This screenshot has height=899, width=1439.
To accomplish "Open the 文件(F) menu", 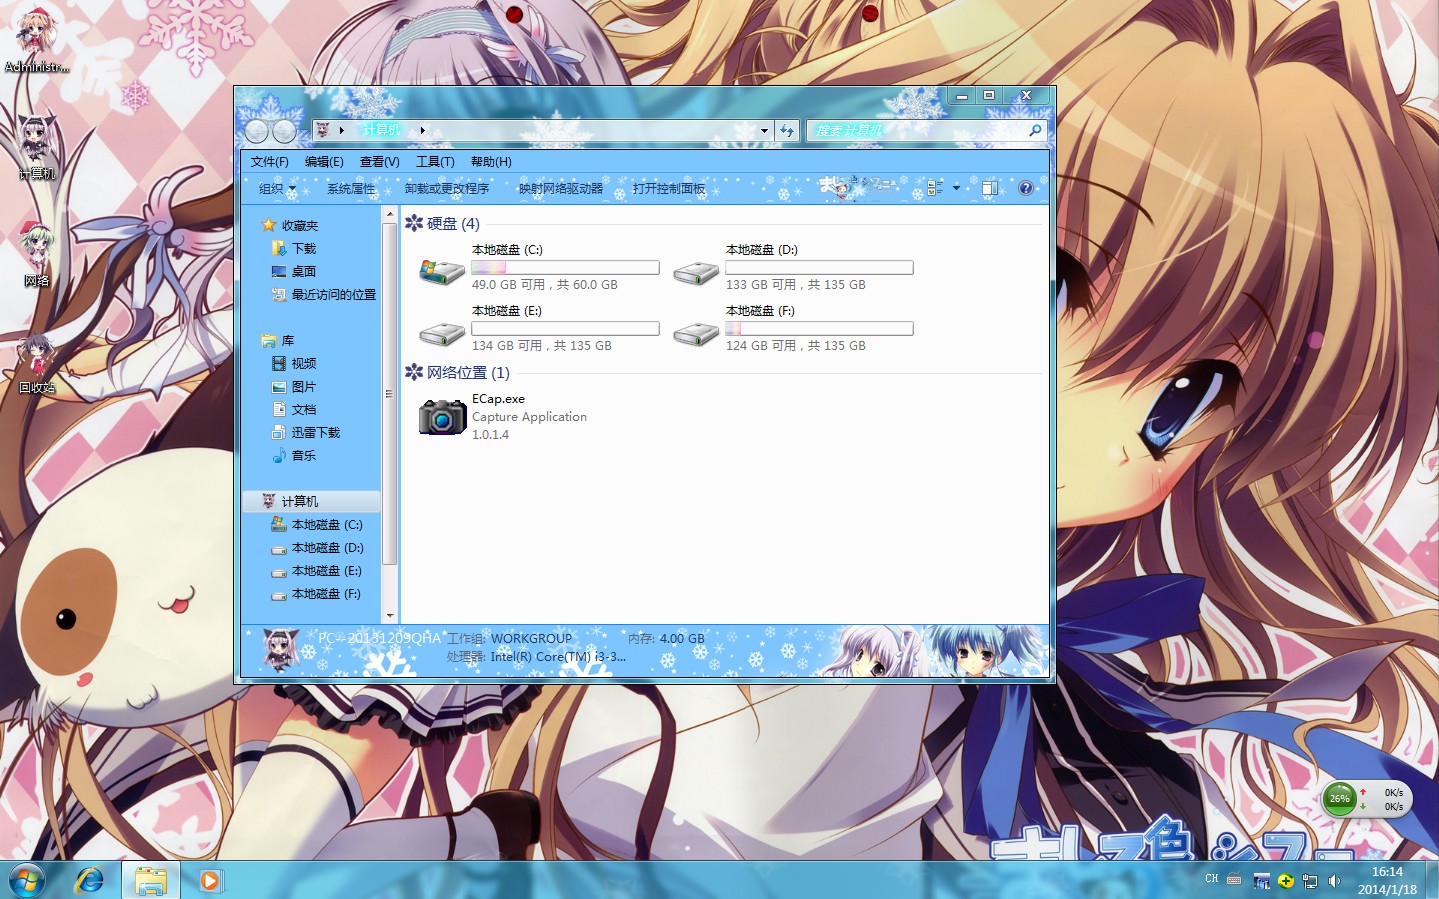I will click(269, 162).
